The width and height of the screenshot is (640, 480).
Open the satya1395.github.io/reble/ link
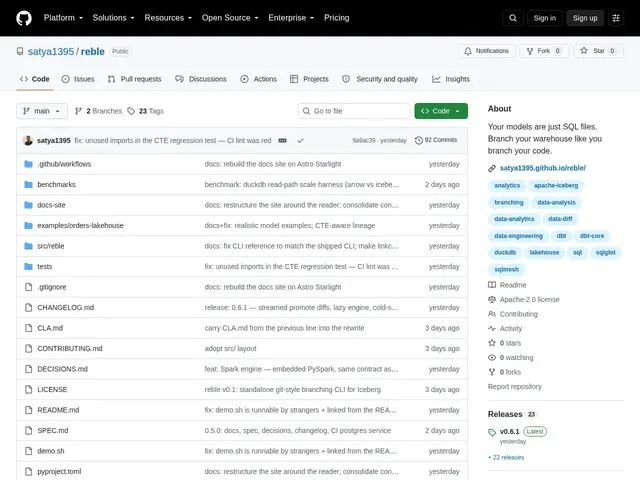pyautogui.click(x=542, y=168)
